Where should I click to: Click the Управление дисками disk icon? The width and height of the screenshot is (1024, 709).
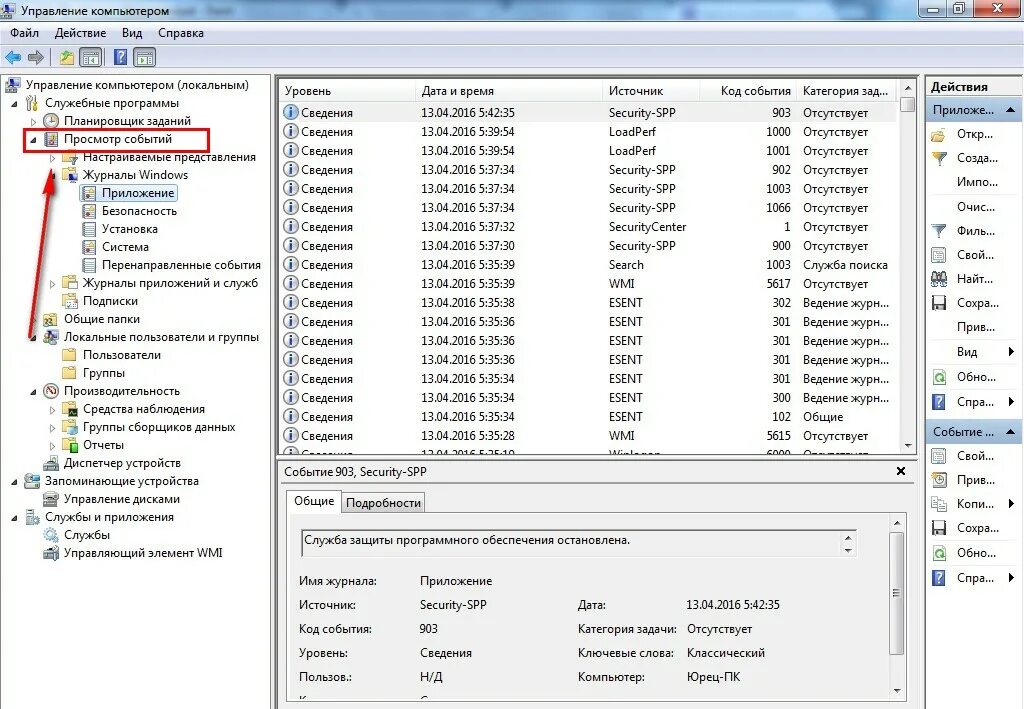click(51, 499)
